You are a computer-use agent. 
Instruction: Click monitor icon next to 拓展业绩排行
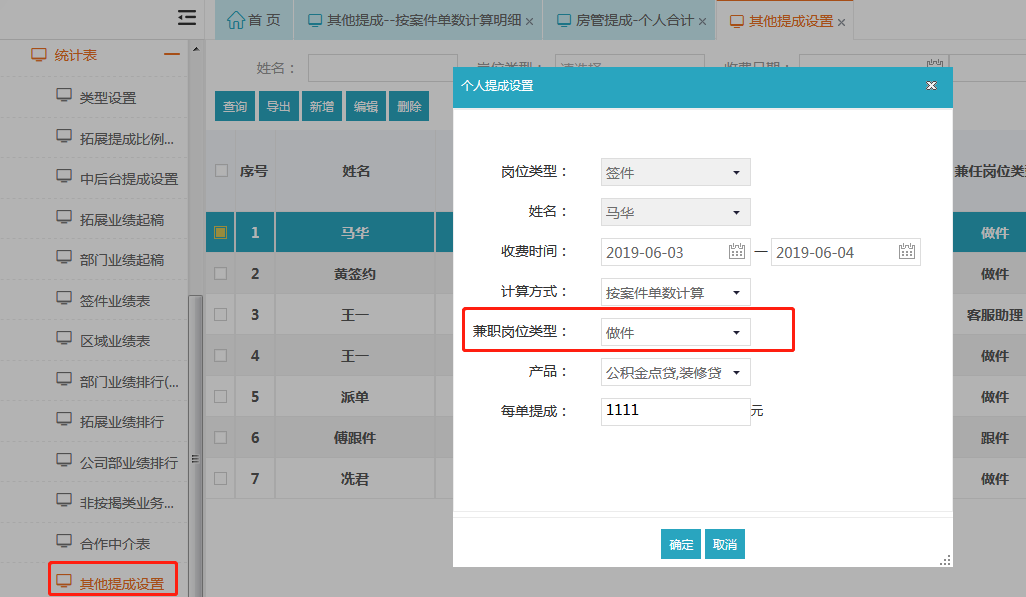click(63, 420)
